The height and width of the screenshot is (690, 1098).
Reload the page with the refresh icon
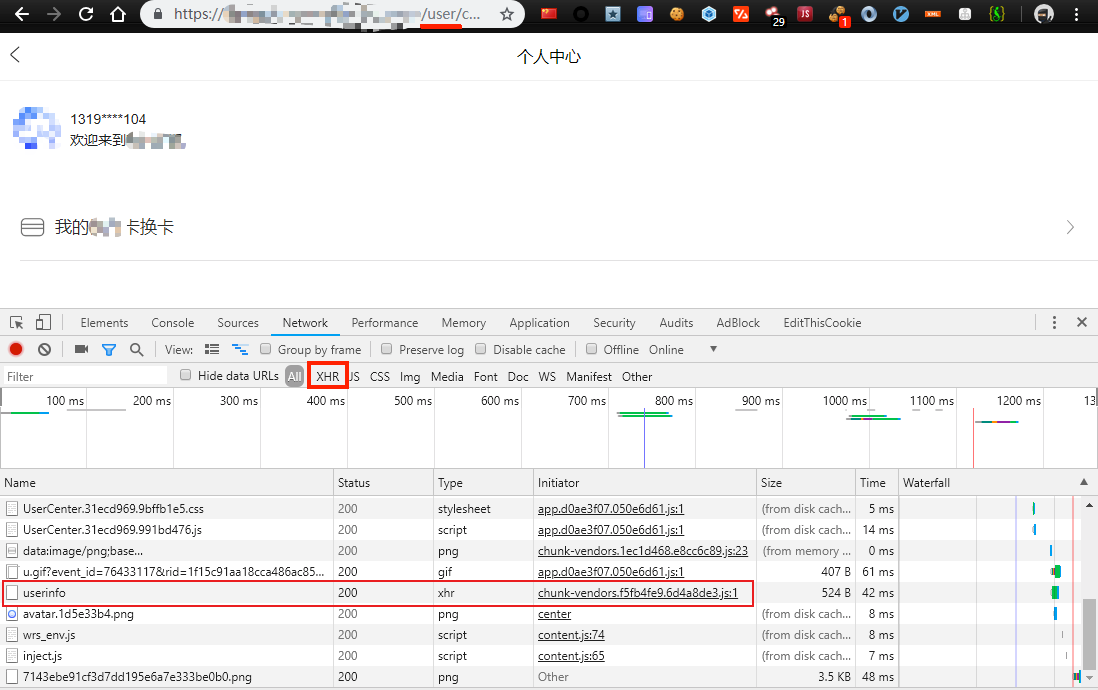(x=85, y=14)
